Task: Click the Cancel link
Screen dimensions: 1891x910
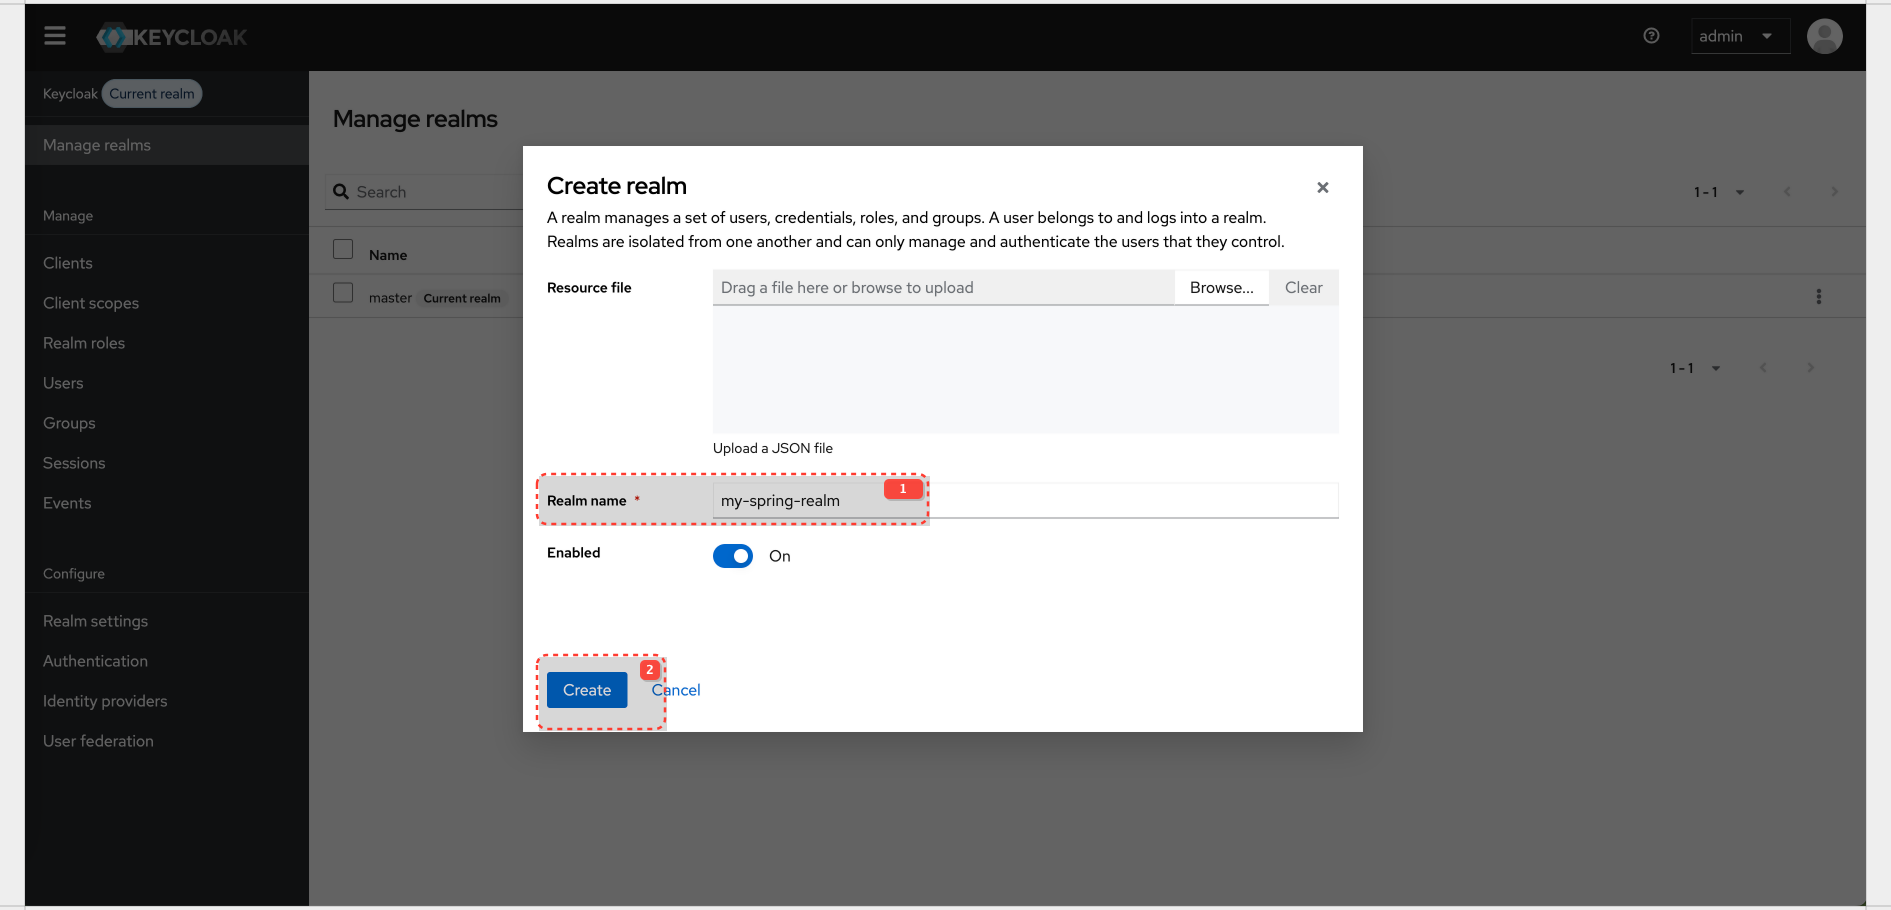Action: click(676, 690)
